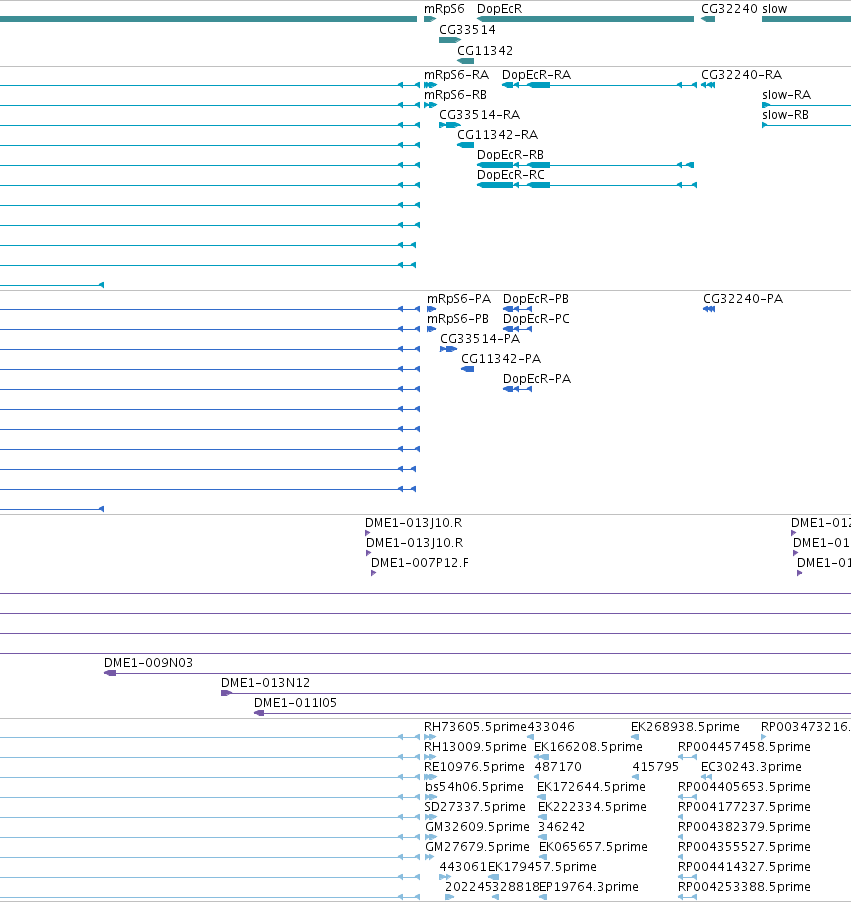Open the RP004414327.5prime EST label
Image resolution: width=851 pixels, height=902 pixels.
(744, 866)
